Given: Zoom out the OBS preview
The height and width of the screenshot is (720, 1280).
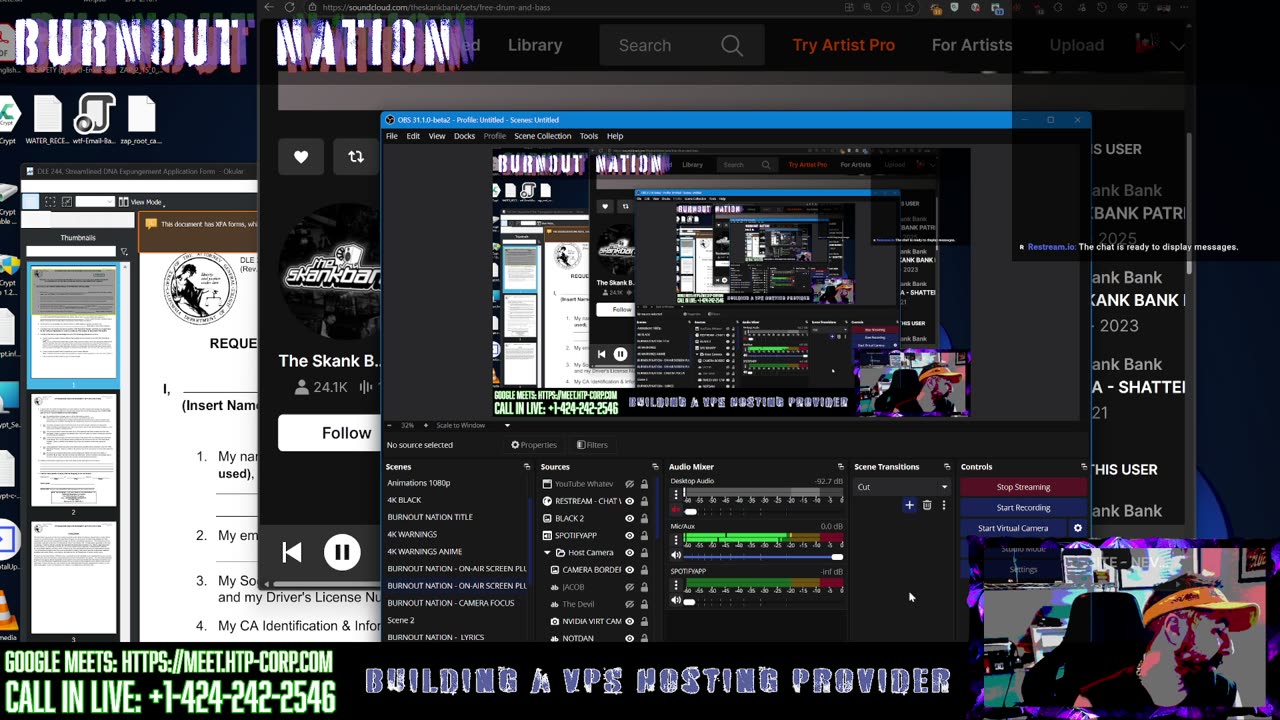Looking at the screenshot, I should click(391, 425).
